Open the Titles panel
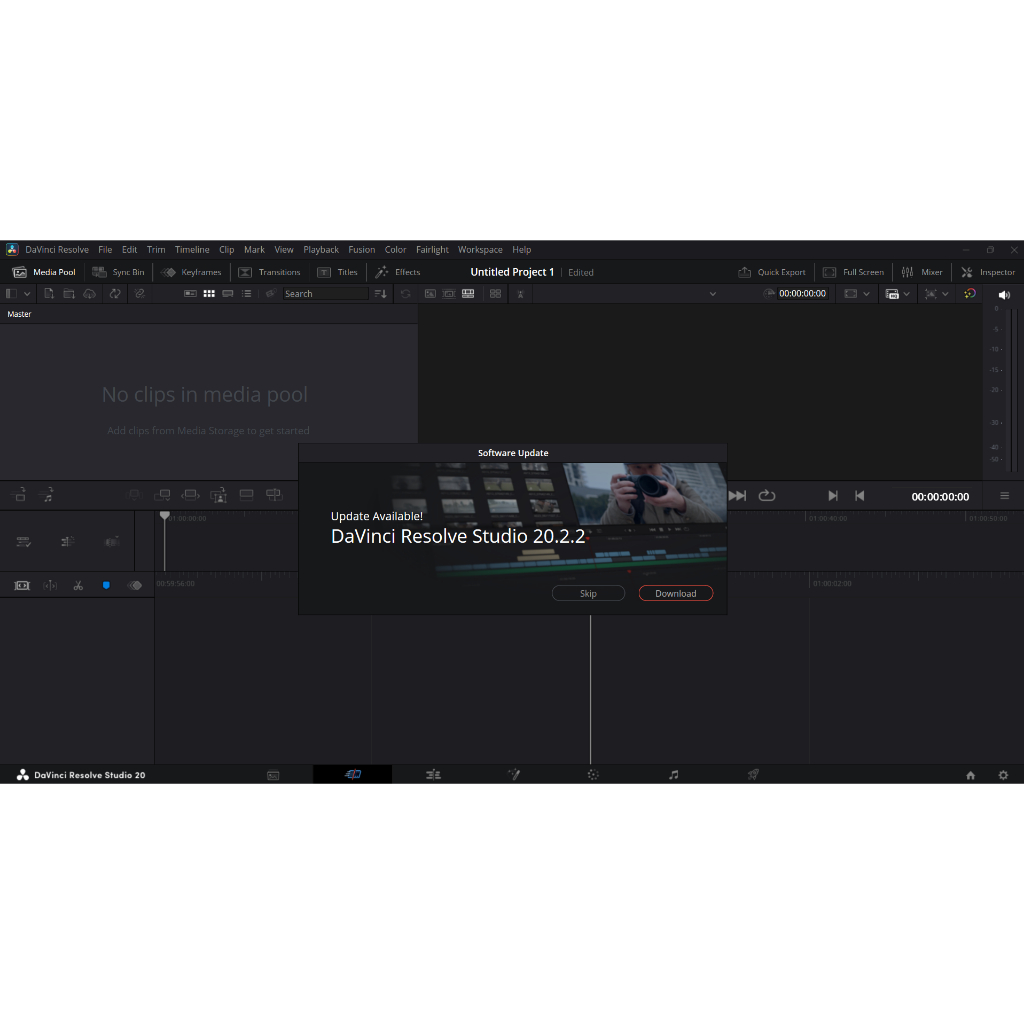The width and height of the screenshot is (1024, 1024). pos(338,272)
